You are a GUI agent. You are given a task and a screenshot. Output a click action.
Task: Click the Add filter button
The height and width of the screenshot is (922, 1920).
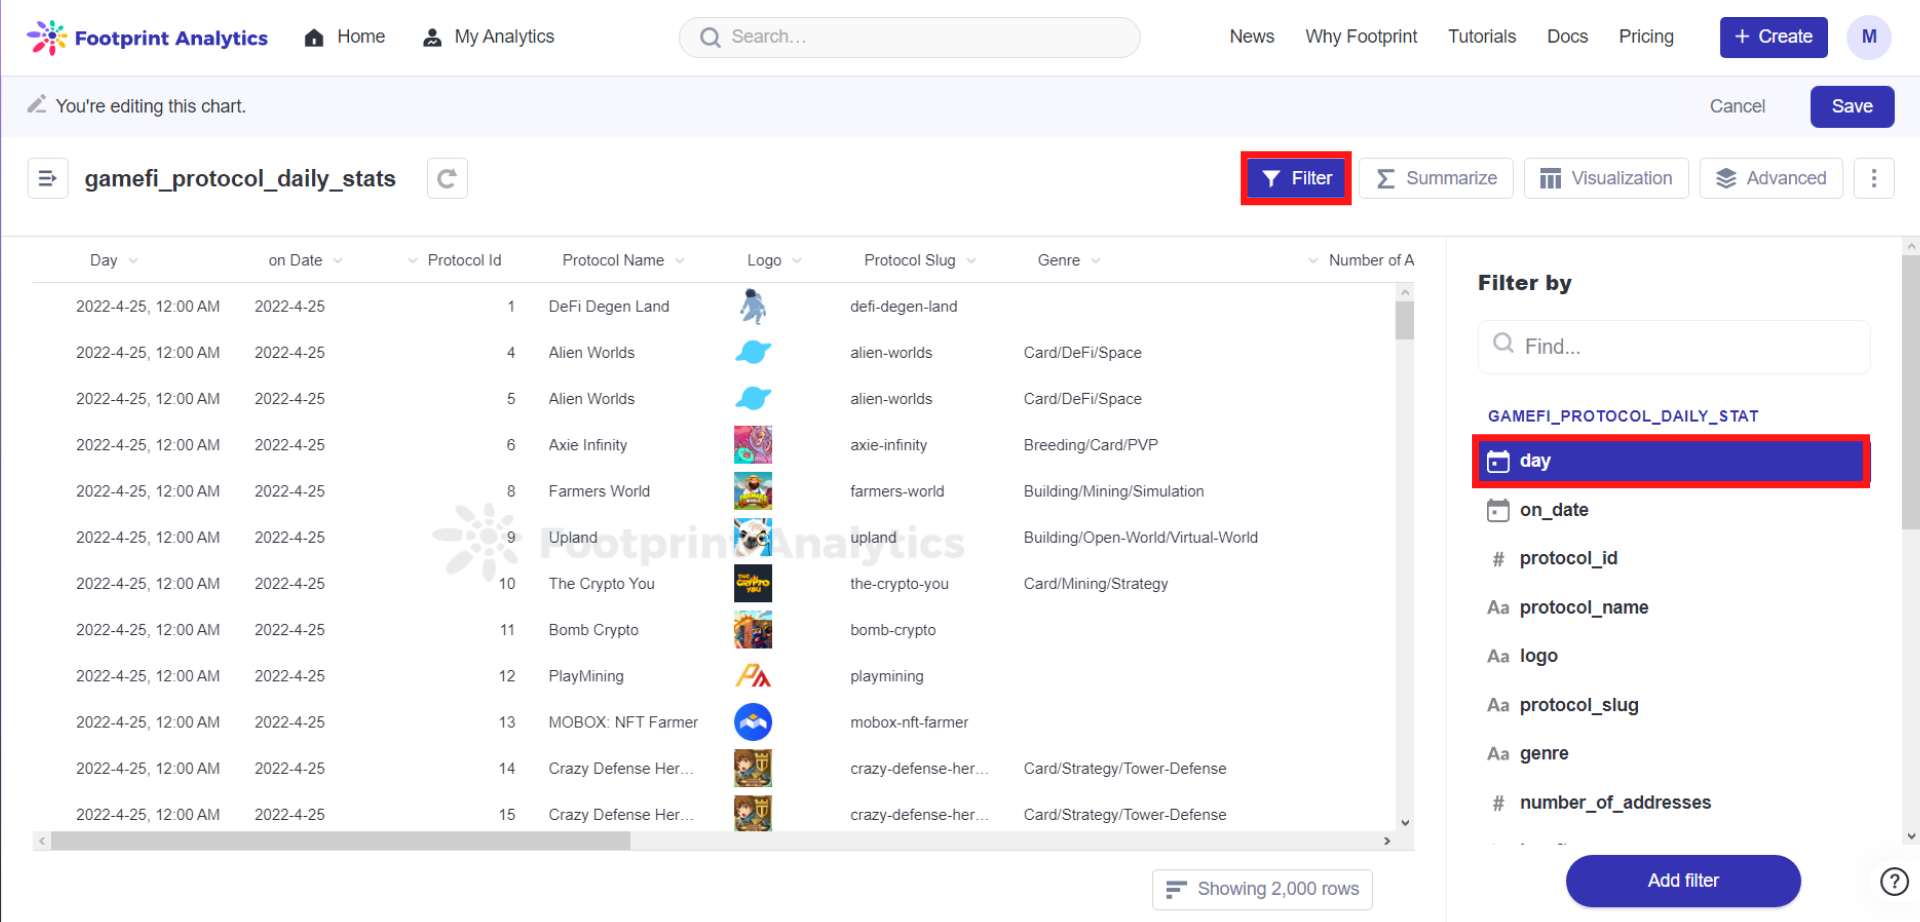(1683, 881)
